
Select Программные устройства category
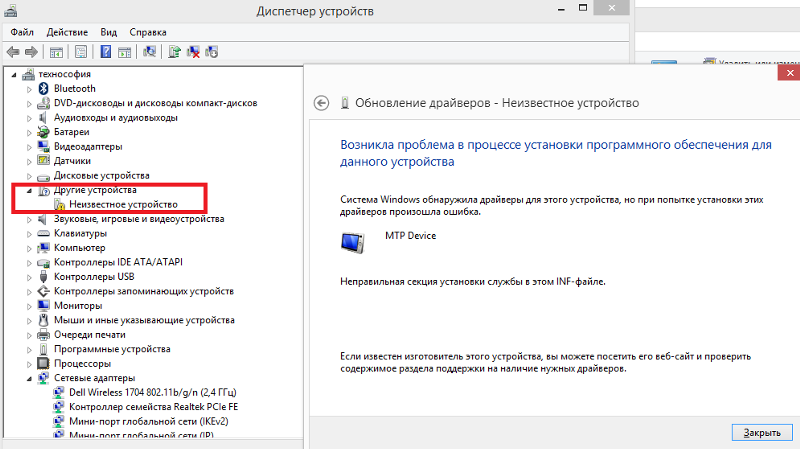click(x=112, y=349)
